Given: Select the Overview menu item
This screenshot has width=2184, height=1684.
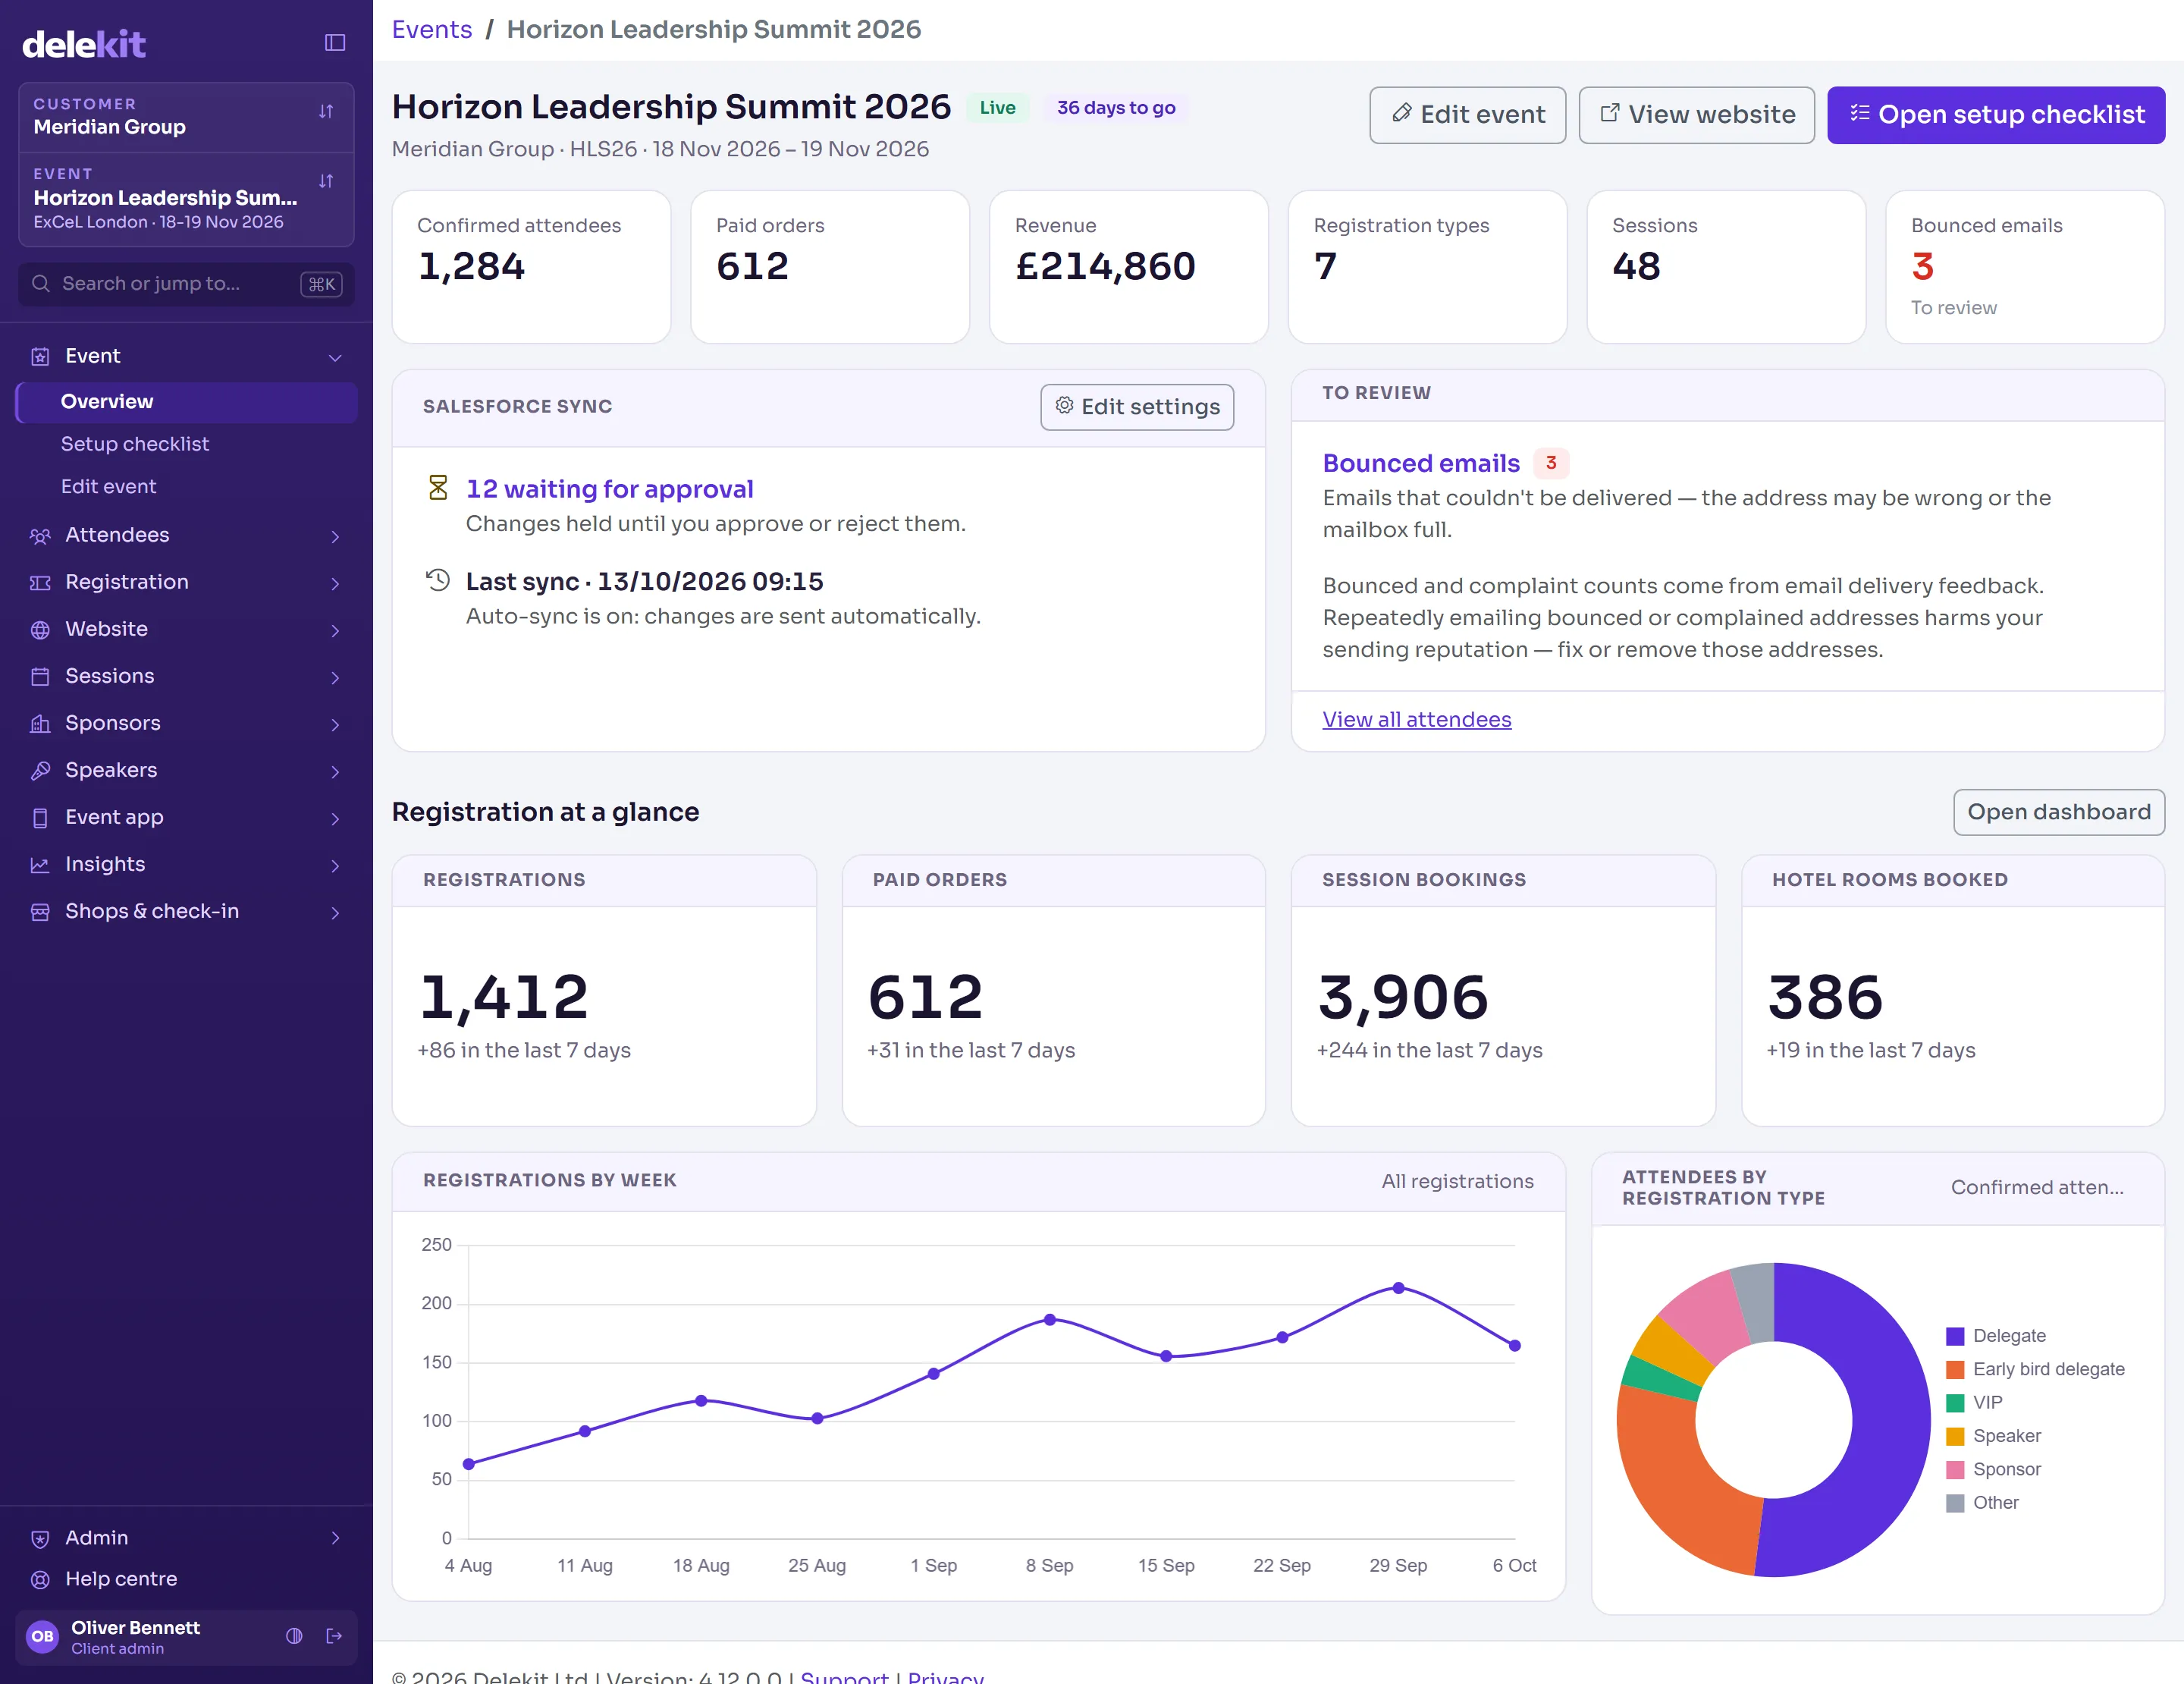Looking at the screenshot, I should 186,402.
